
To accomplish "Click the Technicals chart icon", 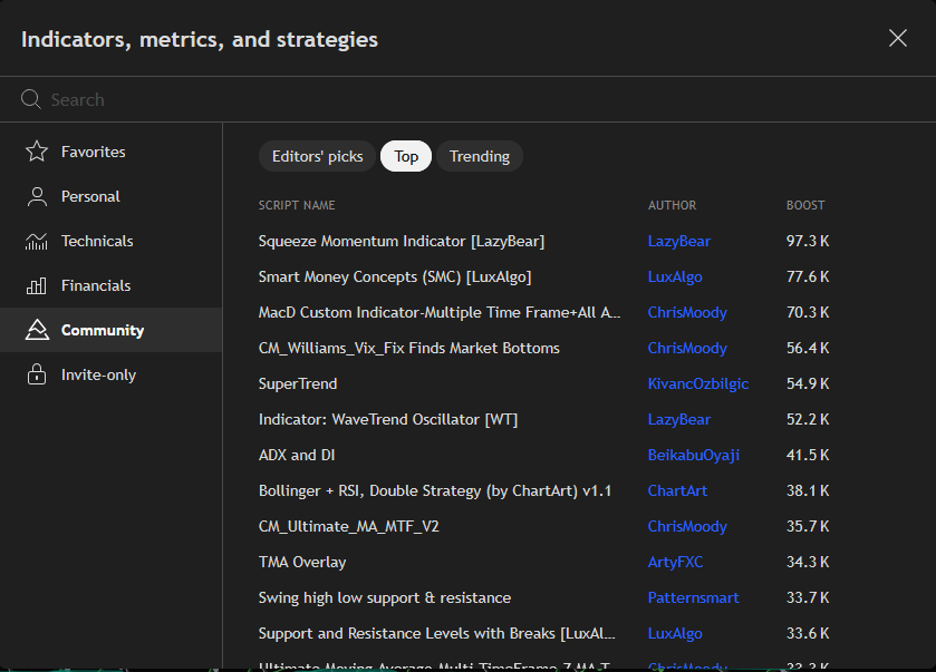I will (x=37, y=241).
